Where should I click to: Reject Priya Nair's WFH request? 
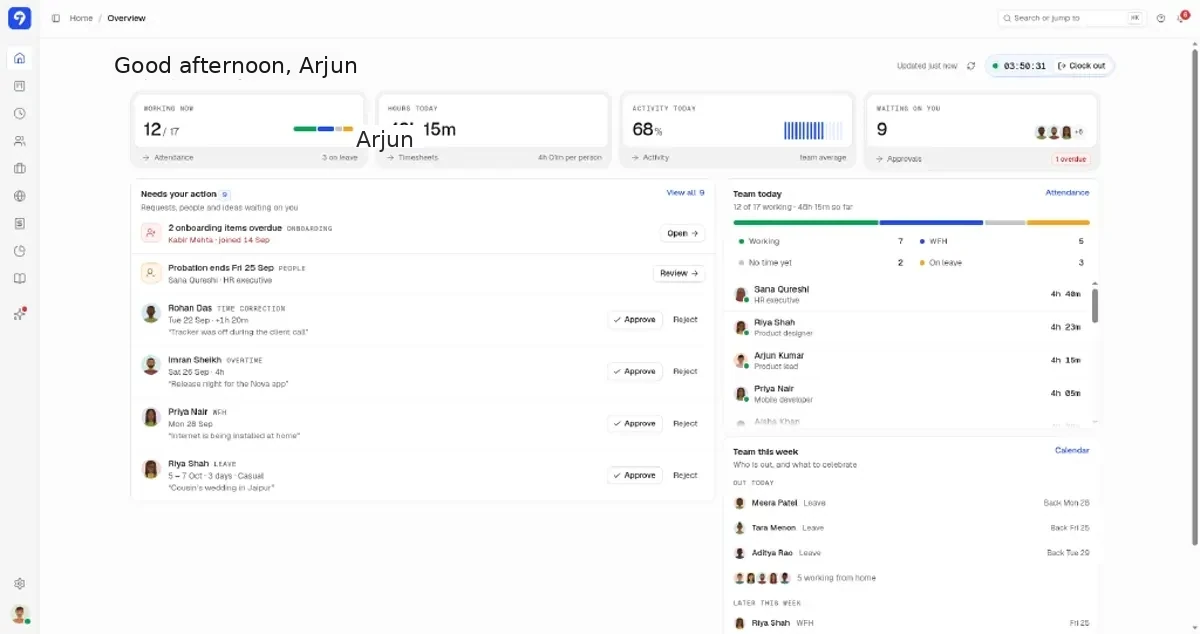[x=685, y=424]
